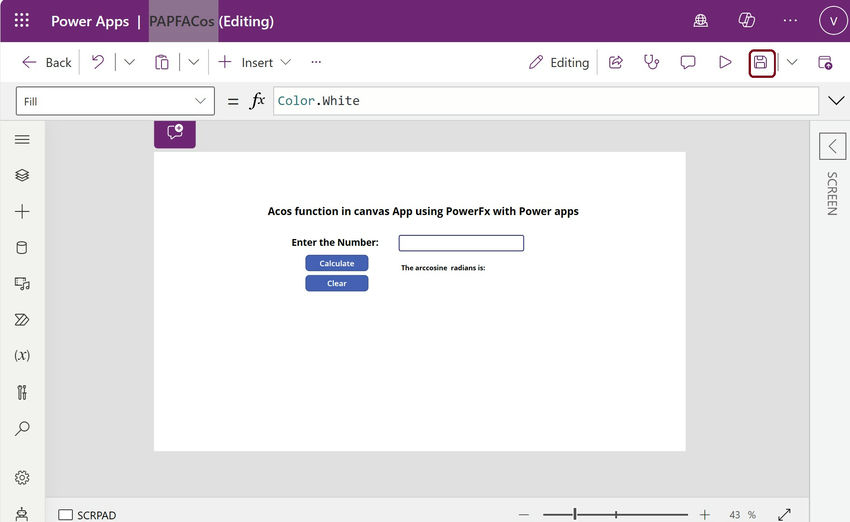
Task: Expand the Paste options dropdown arrow
Action: tap(194, 62)
